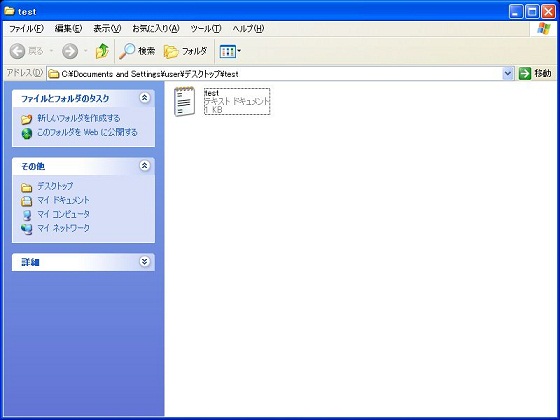Open the ツール(T) menu
Viewport: 560px width, 420px height.
click(206, 29)
